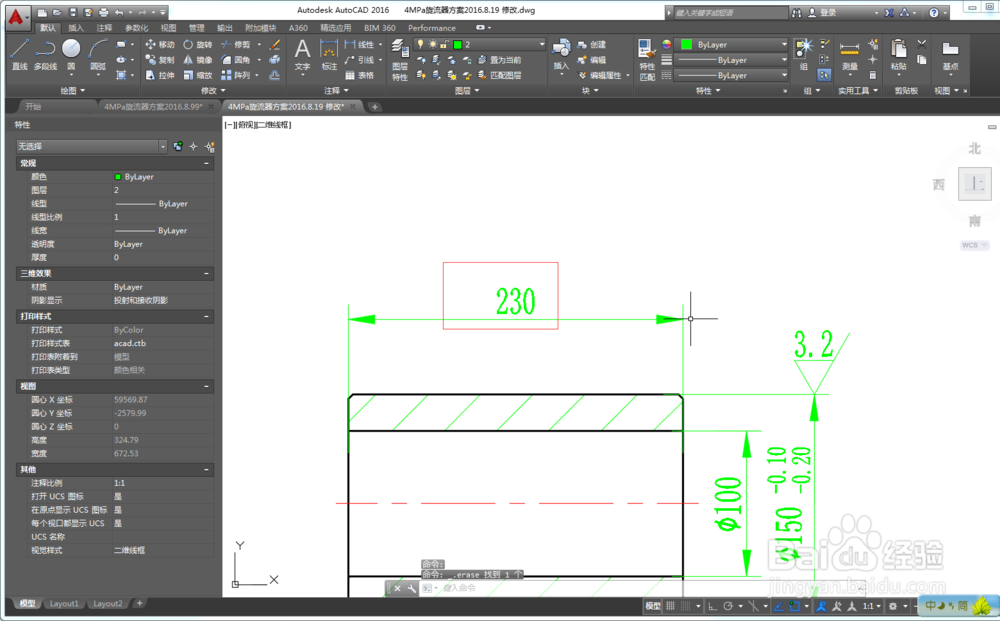Viewport: 1000px width, 621px height.
Task: Switch to the Layout1 tab
Action: pos(63,604)
